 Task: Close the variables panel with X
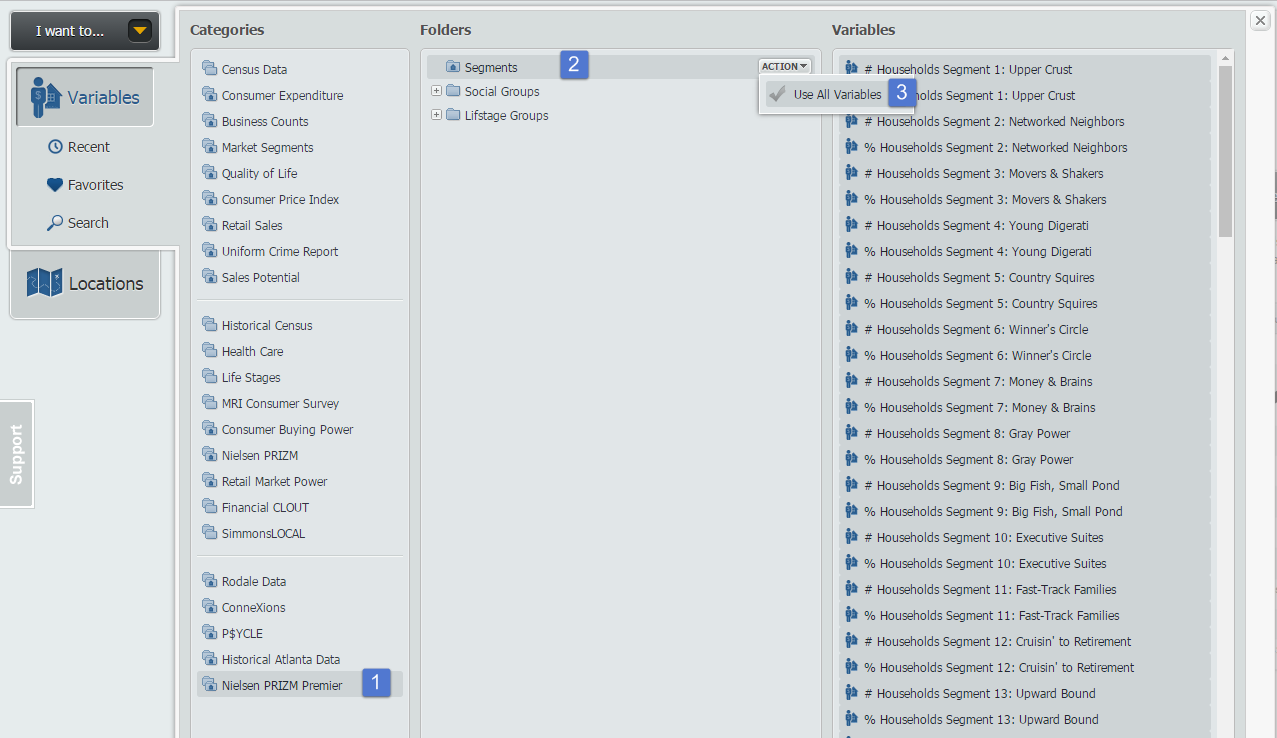(x=1261, y=20)
